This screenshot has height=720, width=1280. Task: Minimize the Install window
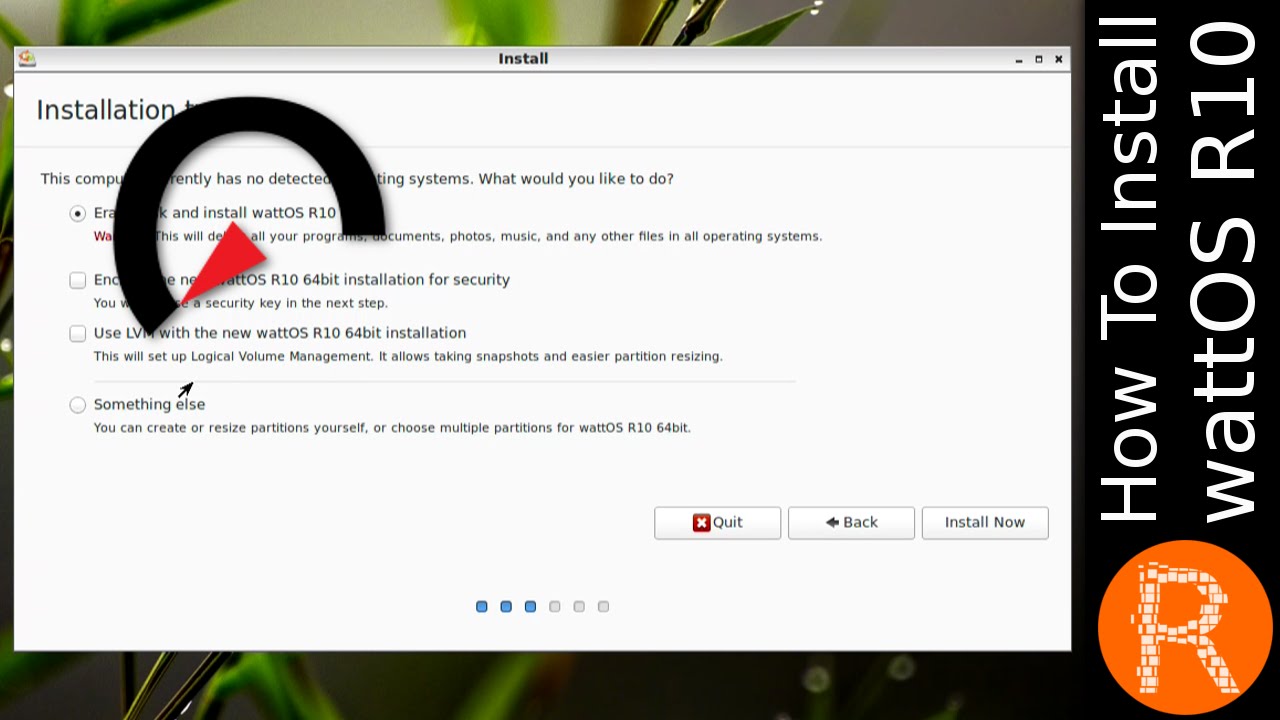point(1019,60)
